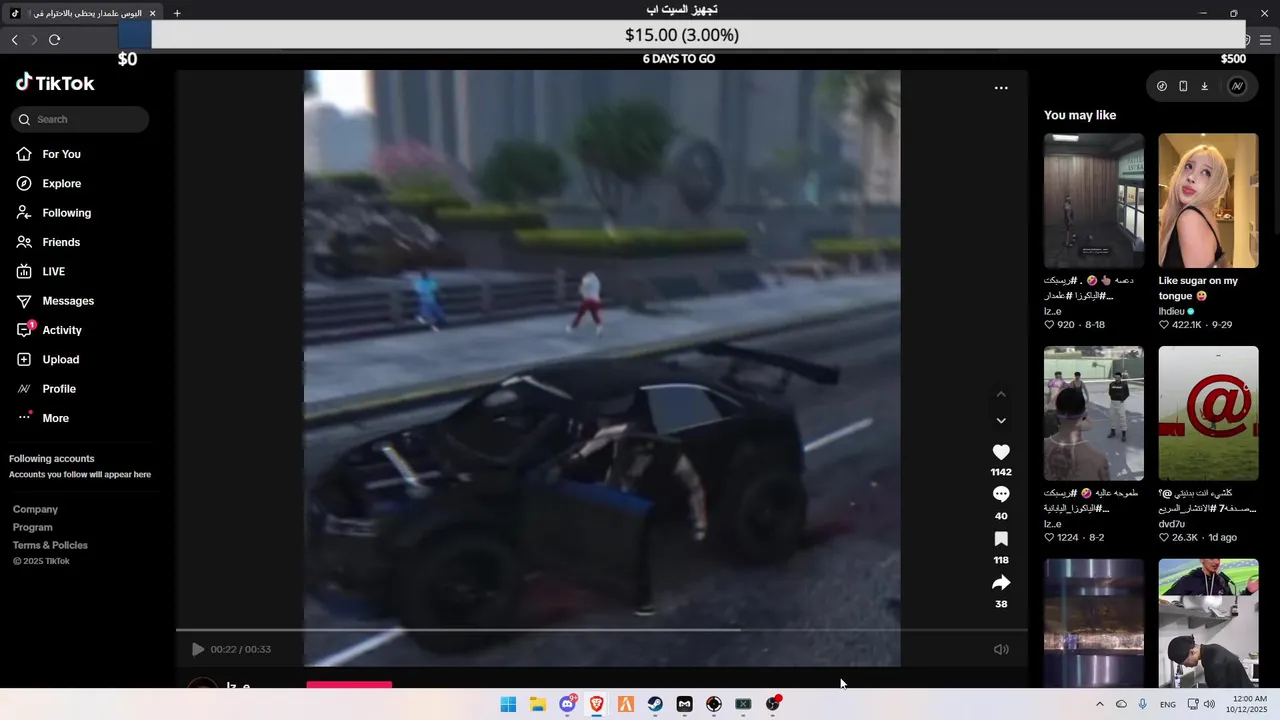The image size is (1280, 720).
Task: Click the Following accounts heading
Action: (52, 459)
